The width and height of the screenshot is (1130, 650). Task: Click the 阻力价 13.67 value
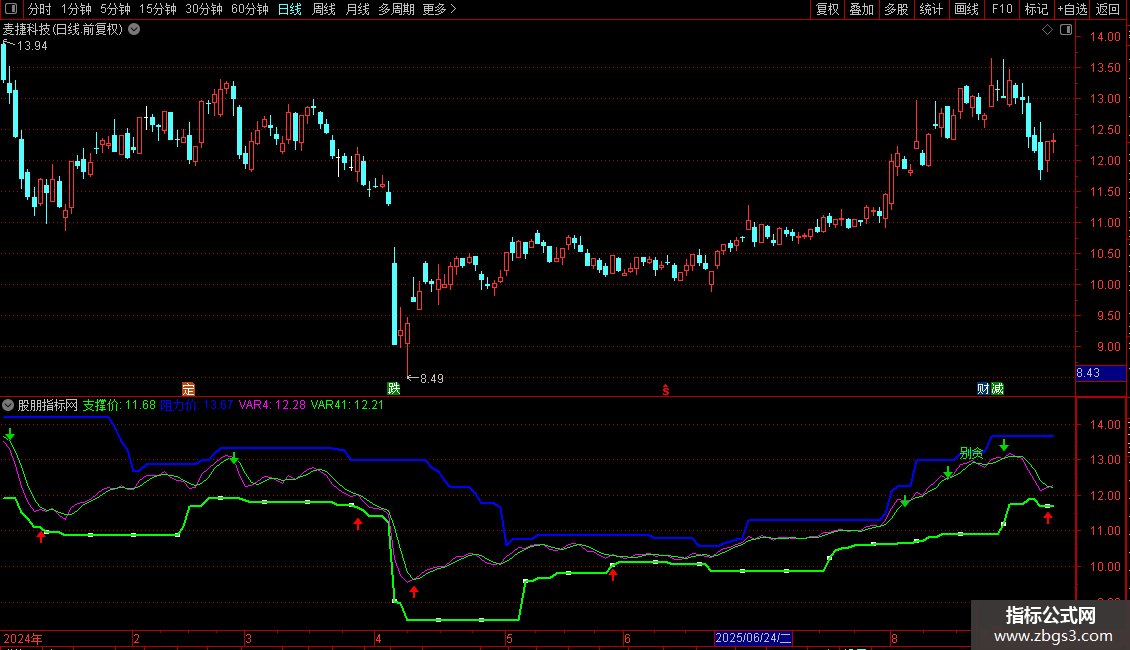(x=197, y=405)
